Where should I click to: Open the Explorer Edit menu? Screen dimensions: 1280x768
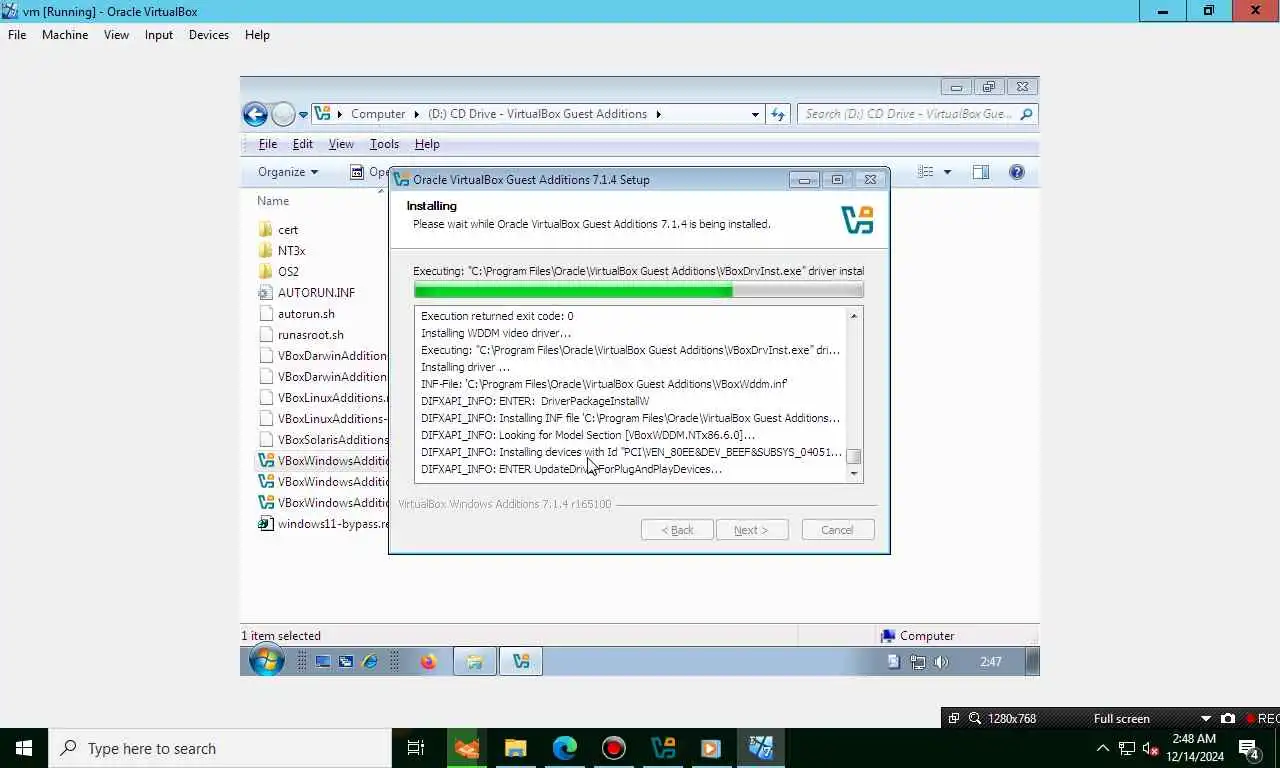[303, 144]
